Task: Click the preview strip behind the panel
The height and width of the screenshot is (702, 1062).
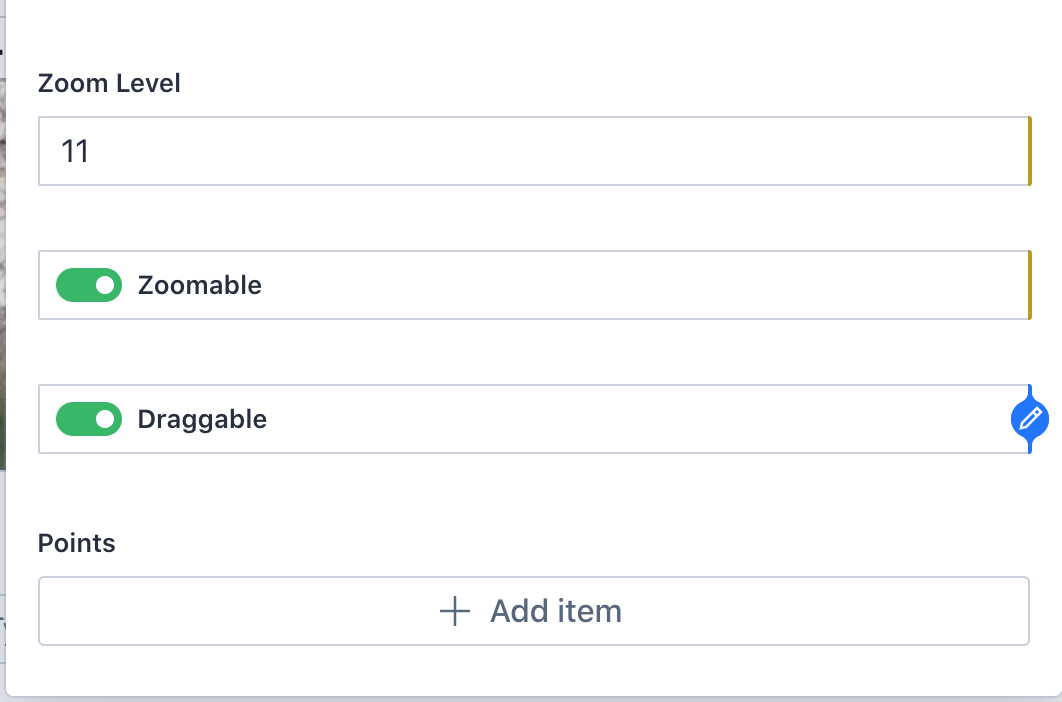Action: pyautogui.click(x=2, y=300)
